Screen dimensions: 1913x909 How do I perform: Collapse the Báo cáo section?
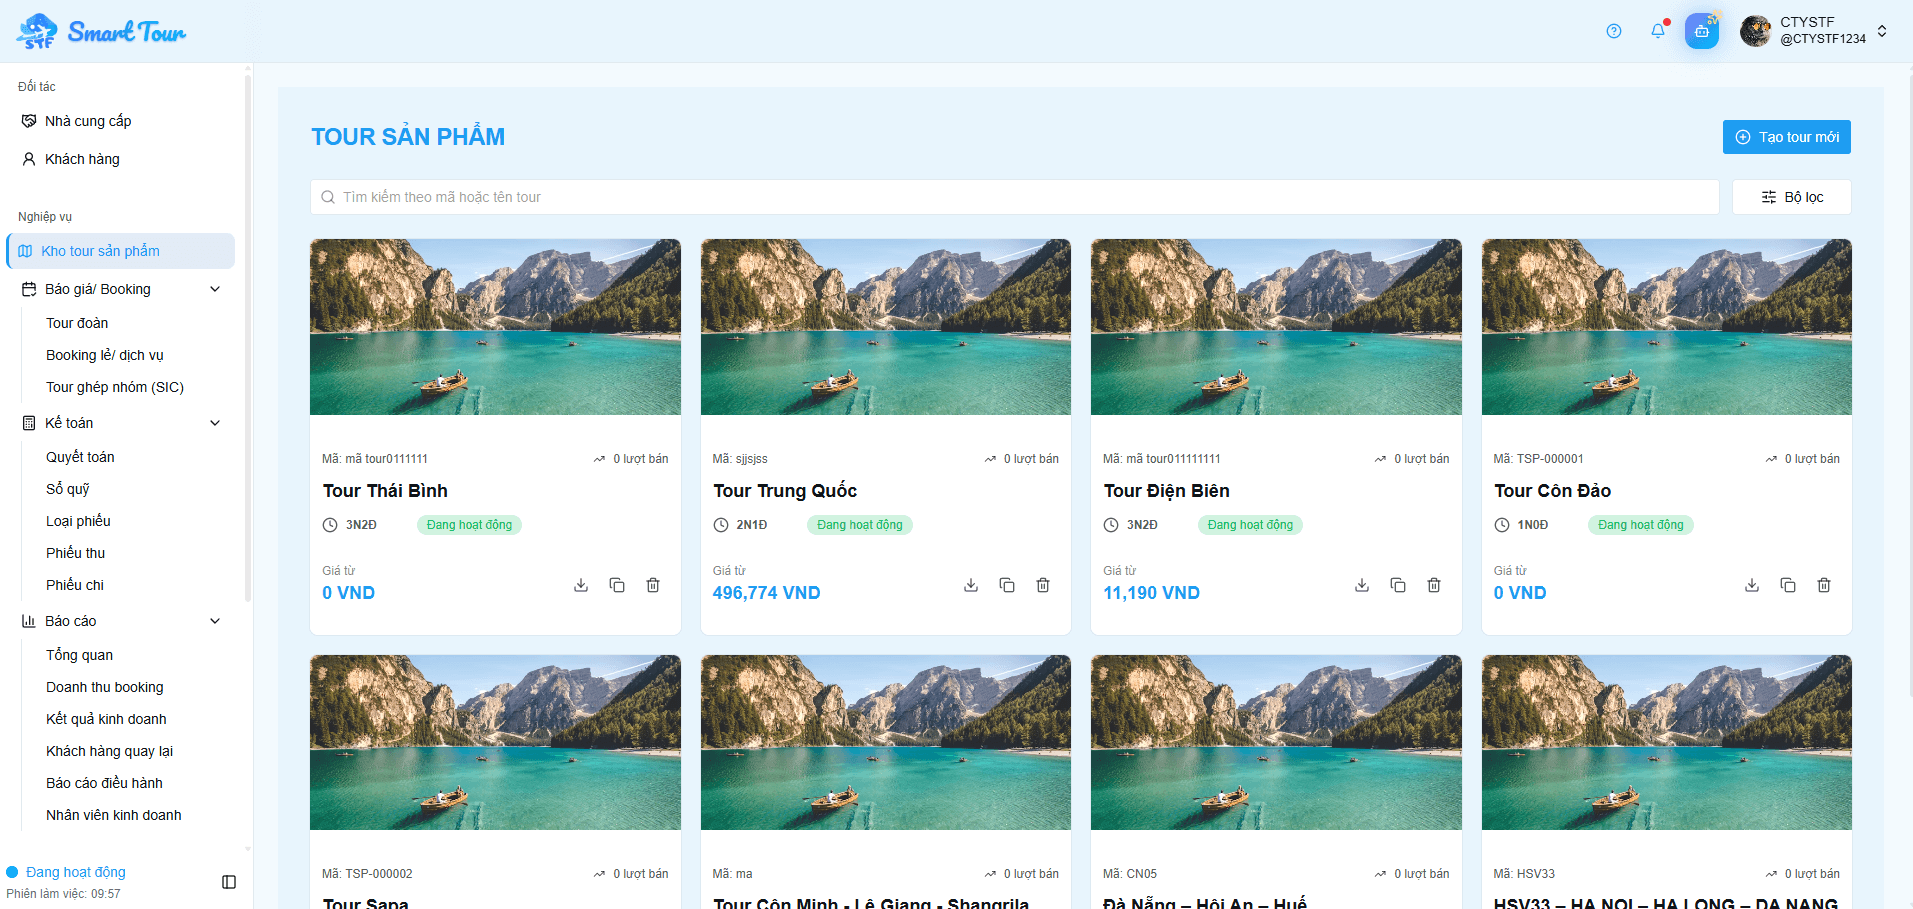(215, 621)
